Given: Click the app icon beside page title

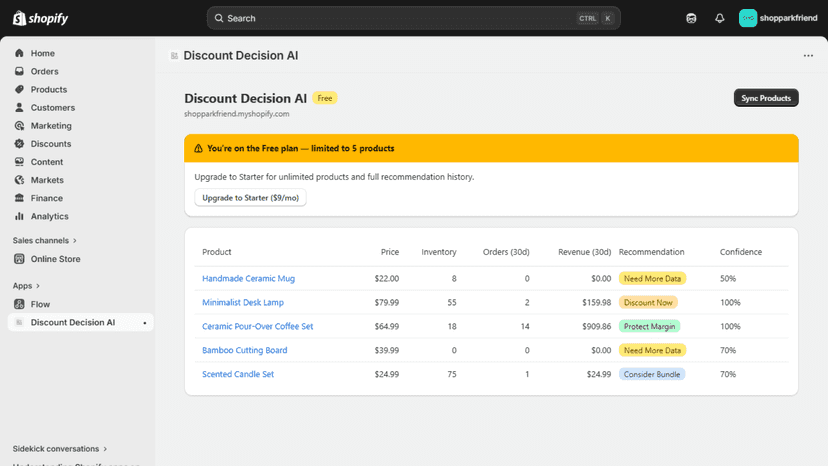Looking at the screenshot, I should click(x=174, y=55).
